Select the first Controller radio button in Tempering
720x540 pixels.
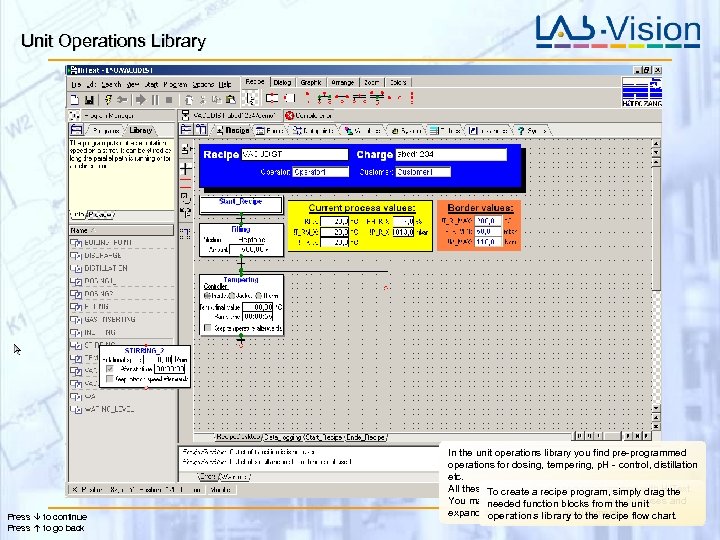pos(207,296)
